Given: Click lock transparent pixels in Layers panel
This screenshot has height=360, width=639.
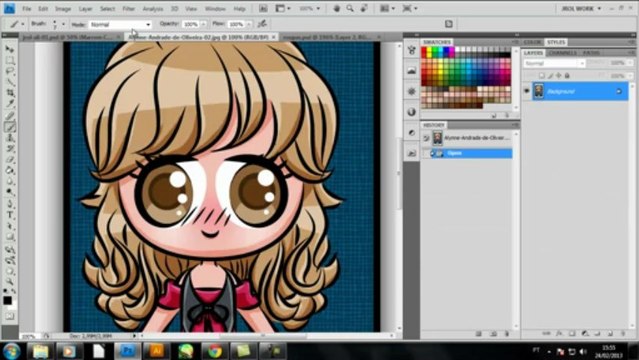Looking at the screenshot, I should (x=542, y=75).
